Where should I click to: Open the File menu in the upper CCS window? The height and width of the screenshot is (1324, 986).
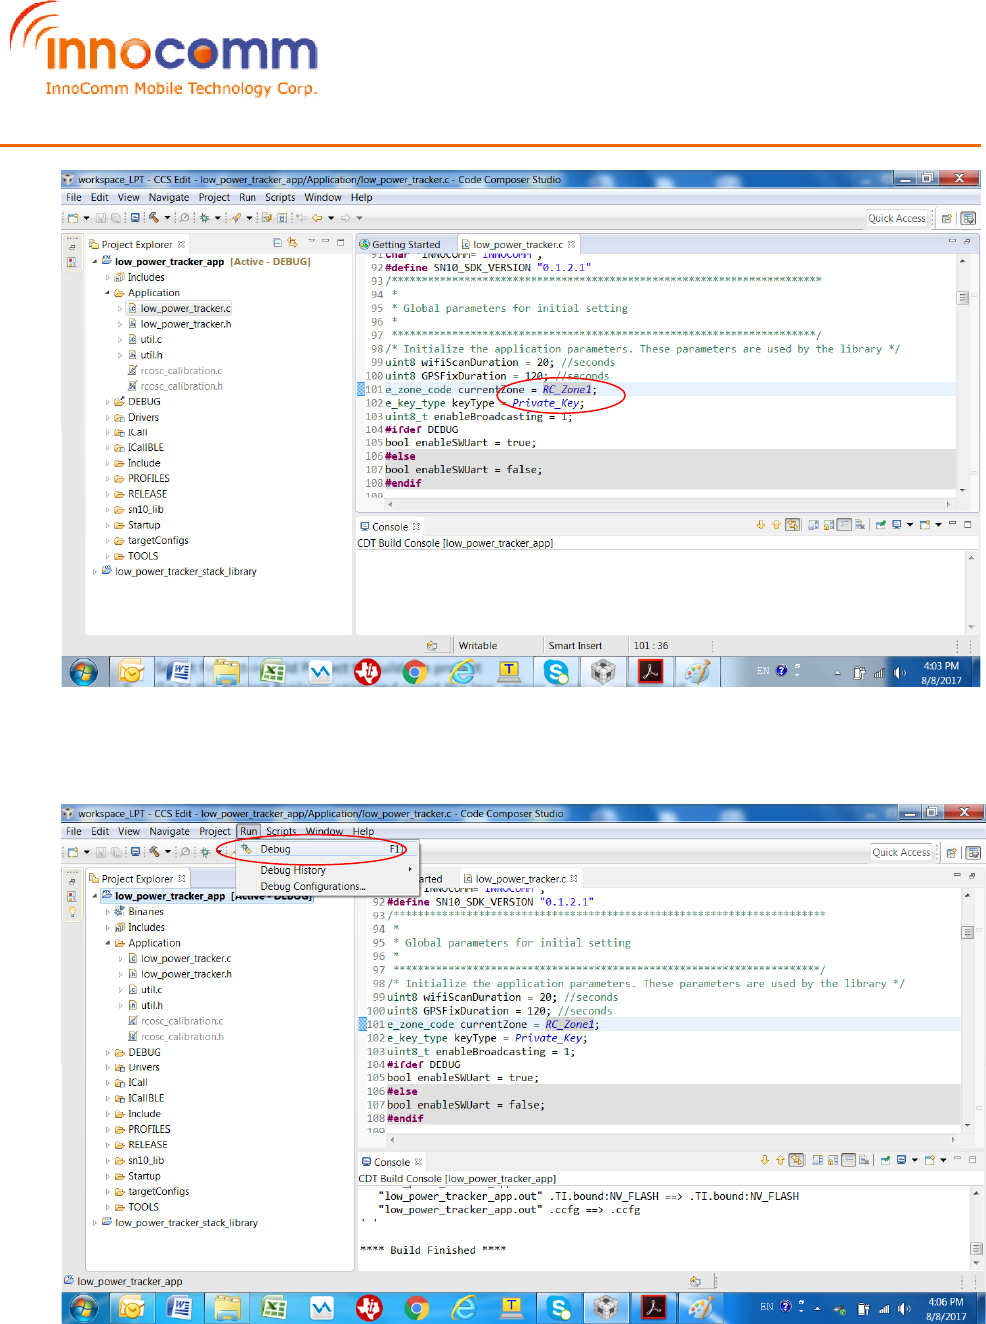pyautogui.click(x=74, y=198)
